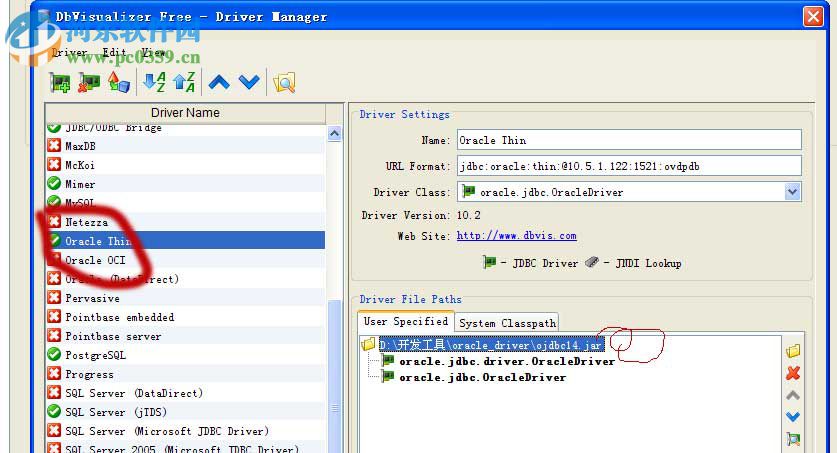Image resolution: width=837 pixels, height=453 pixels.
Task: Move driver up with blue up arrow
Action: point(219,82)
